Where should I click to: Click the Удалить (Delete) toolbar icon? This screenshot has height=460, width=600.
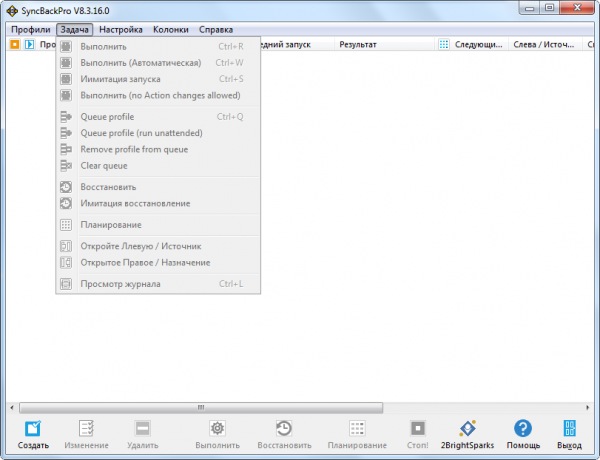click(143, 429)
